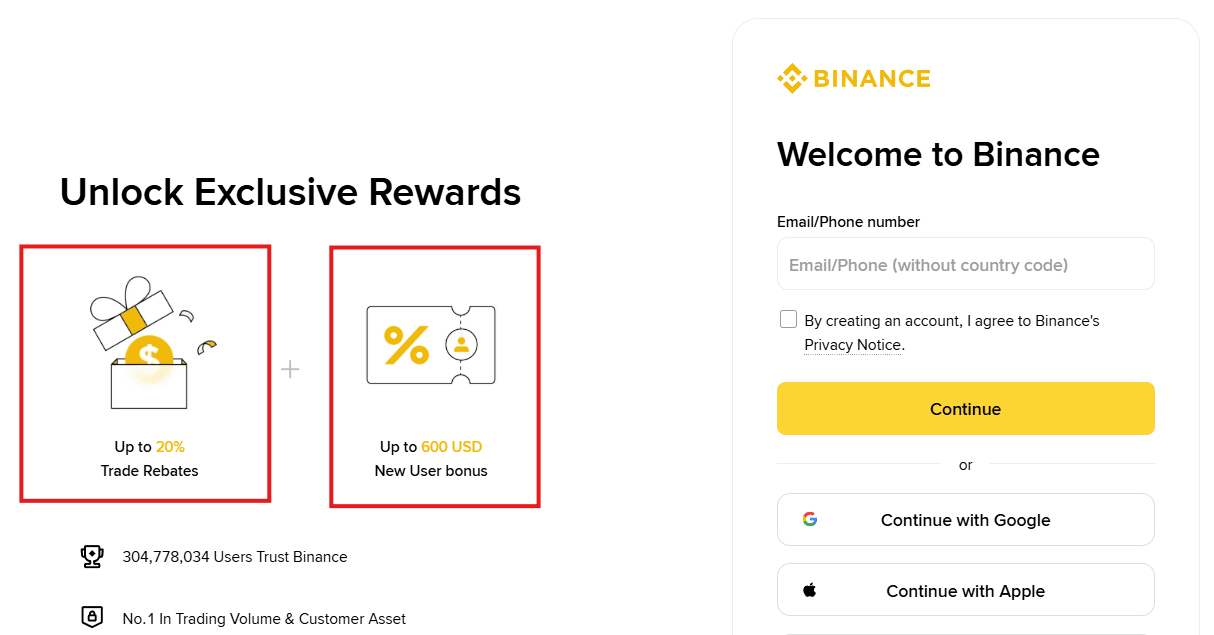Click the Welcome to Binance heading
Image resolution: width=1214 pixels, height=635 pixels.
(938, 155)
